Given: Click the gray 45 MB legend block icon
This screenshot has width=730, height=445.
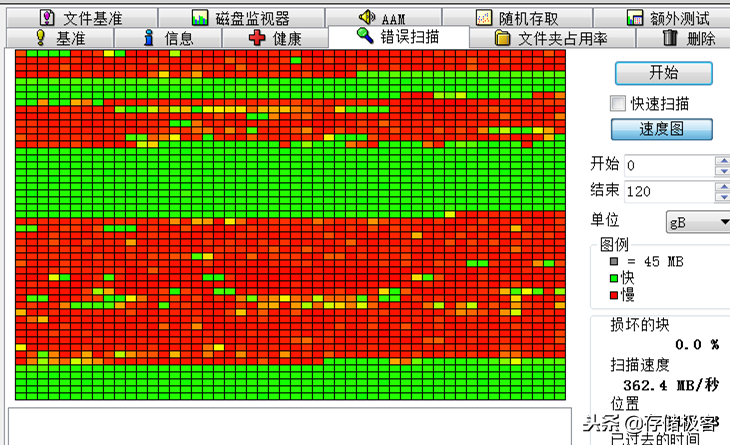Looking at the screenshot, I should click(x=614, y=262).
